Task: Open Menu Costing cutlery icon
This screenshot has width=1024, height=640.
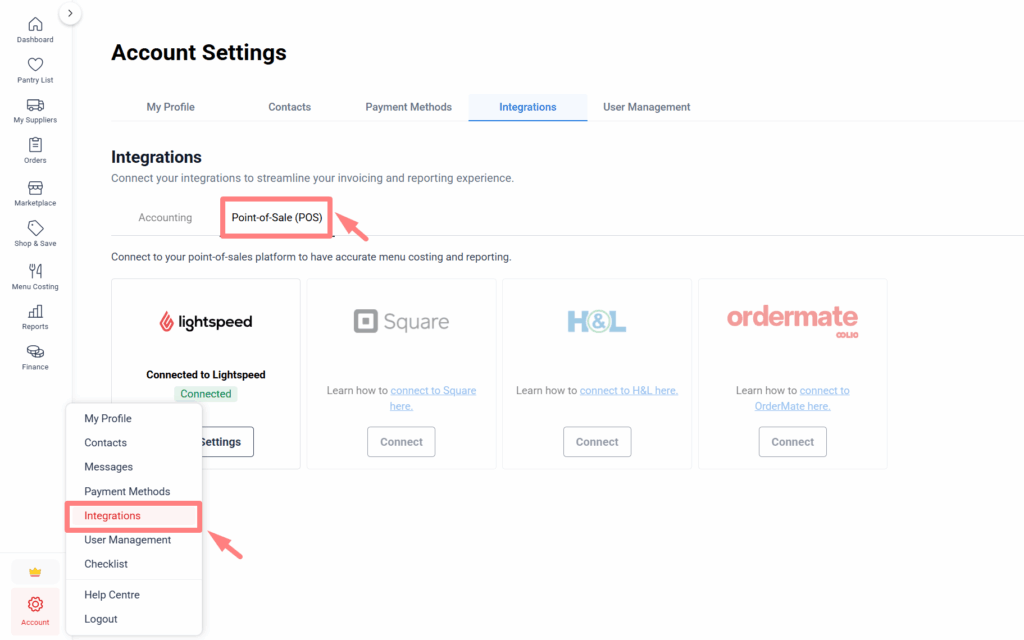Action: (35, 271)
